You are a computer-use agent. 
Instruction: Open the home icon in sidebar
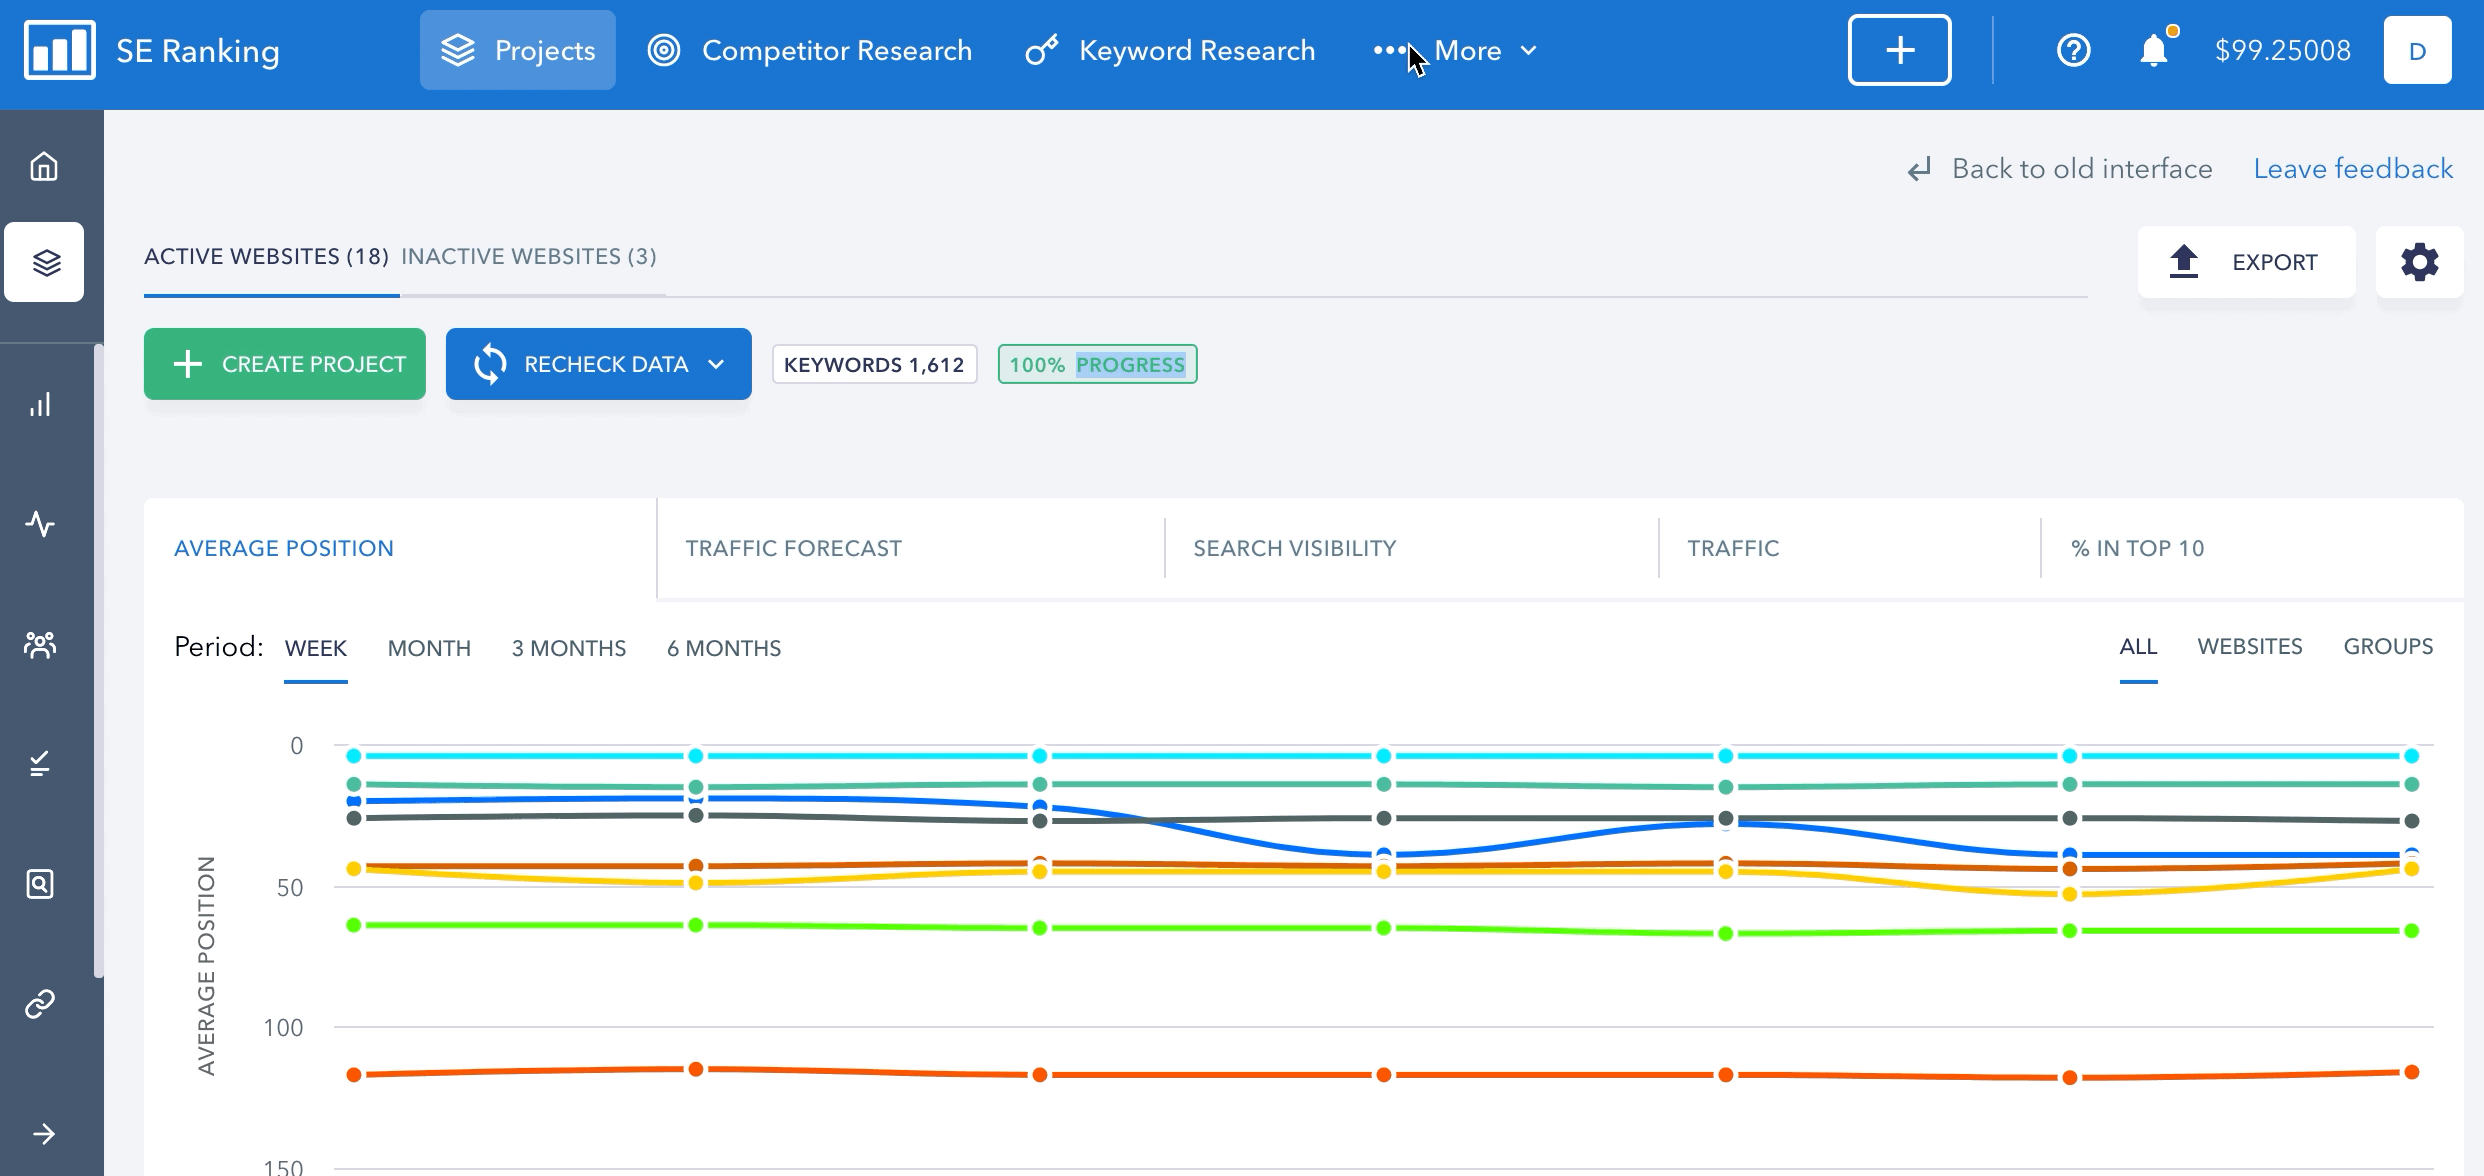click(x=43, y=166)
